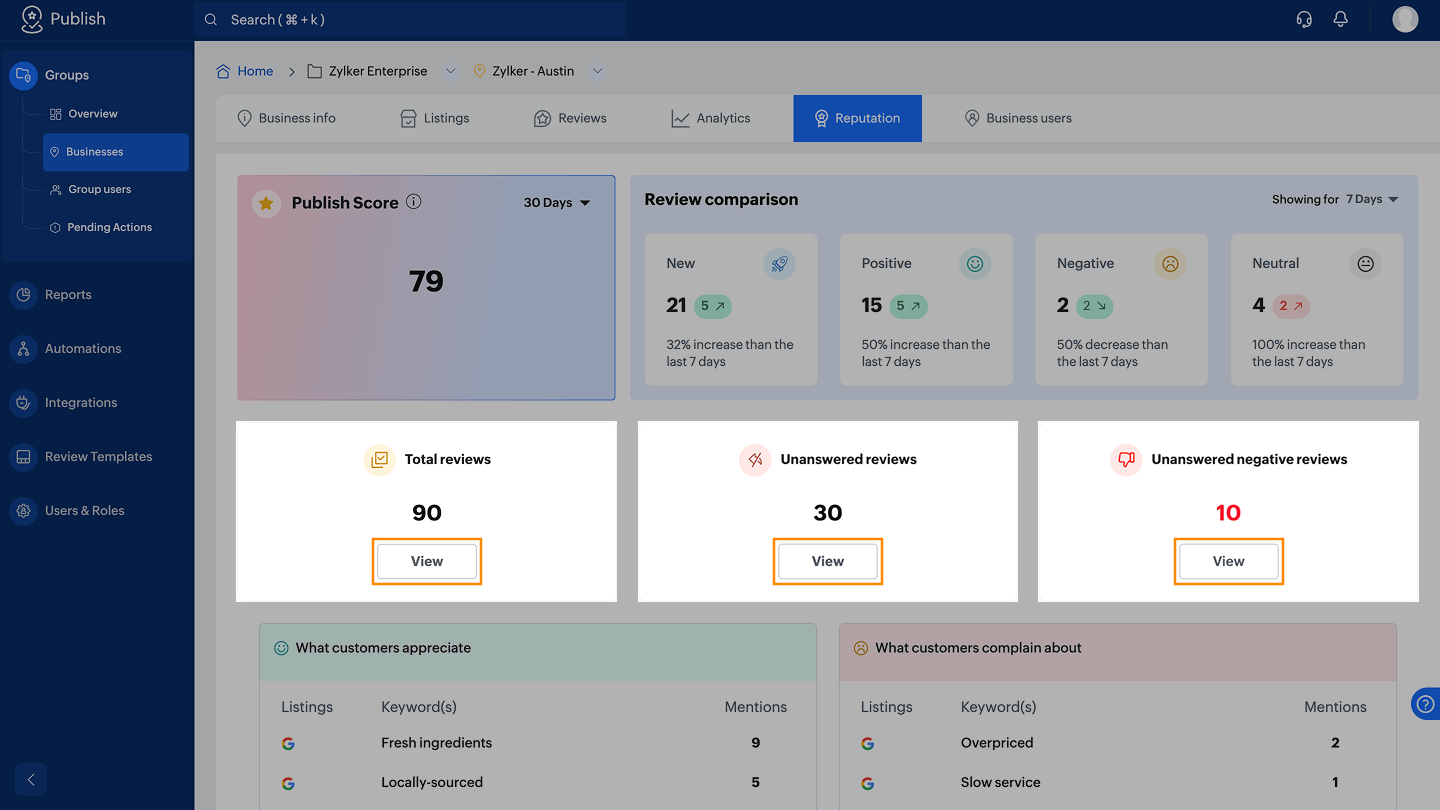Click the headset support icon

click(1304, 20)
